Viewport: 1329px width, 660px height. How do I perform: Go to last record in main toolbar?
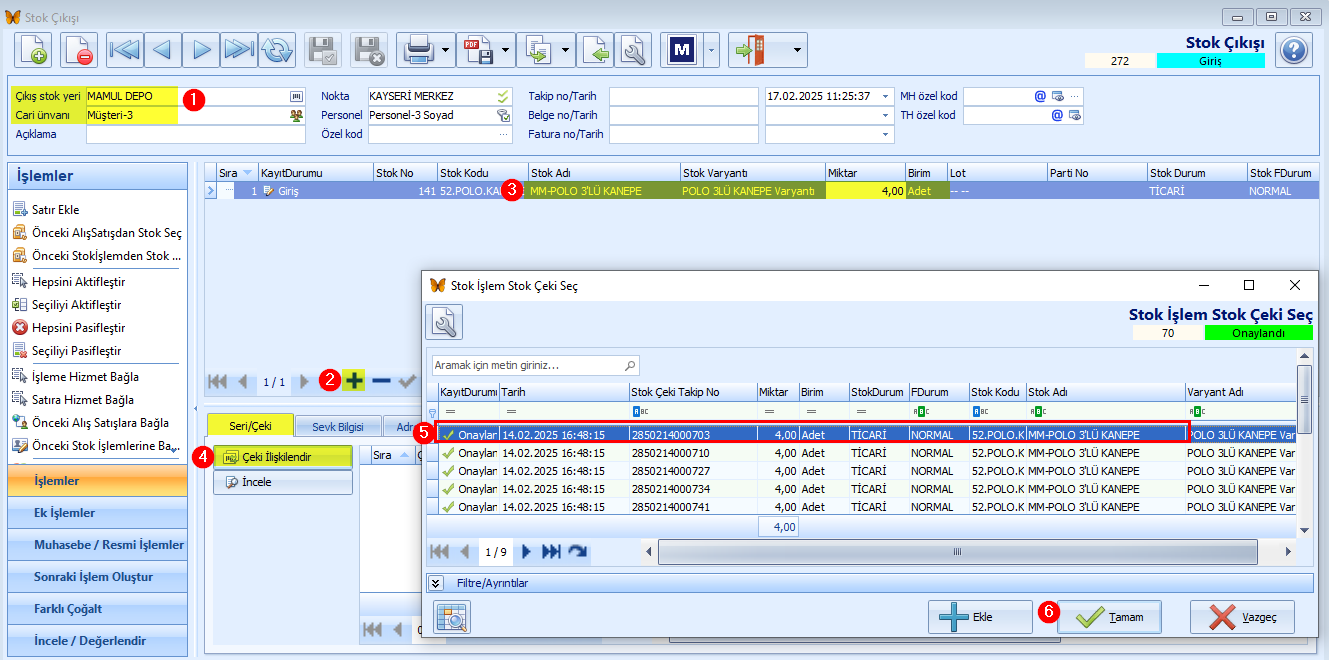pyautogui.click(x=239, y=49)
